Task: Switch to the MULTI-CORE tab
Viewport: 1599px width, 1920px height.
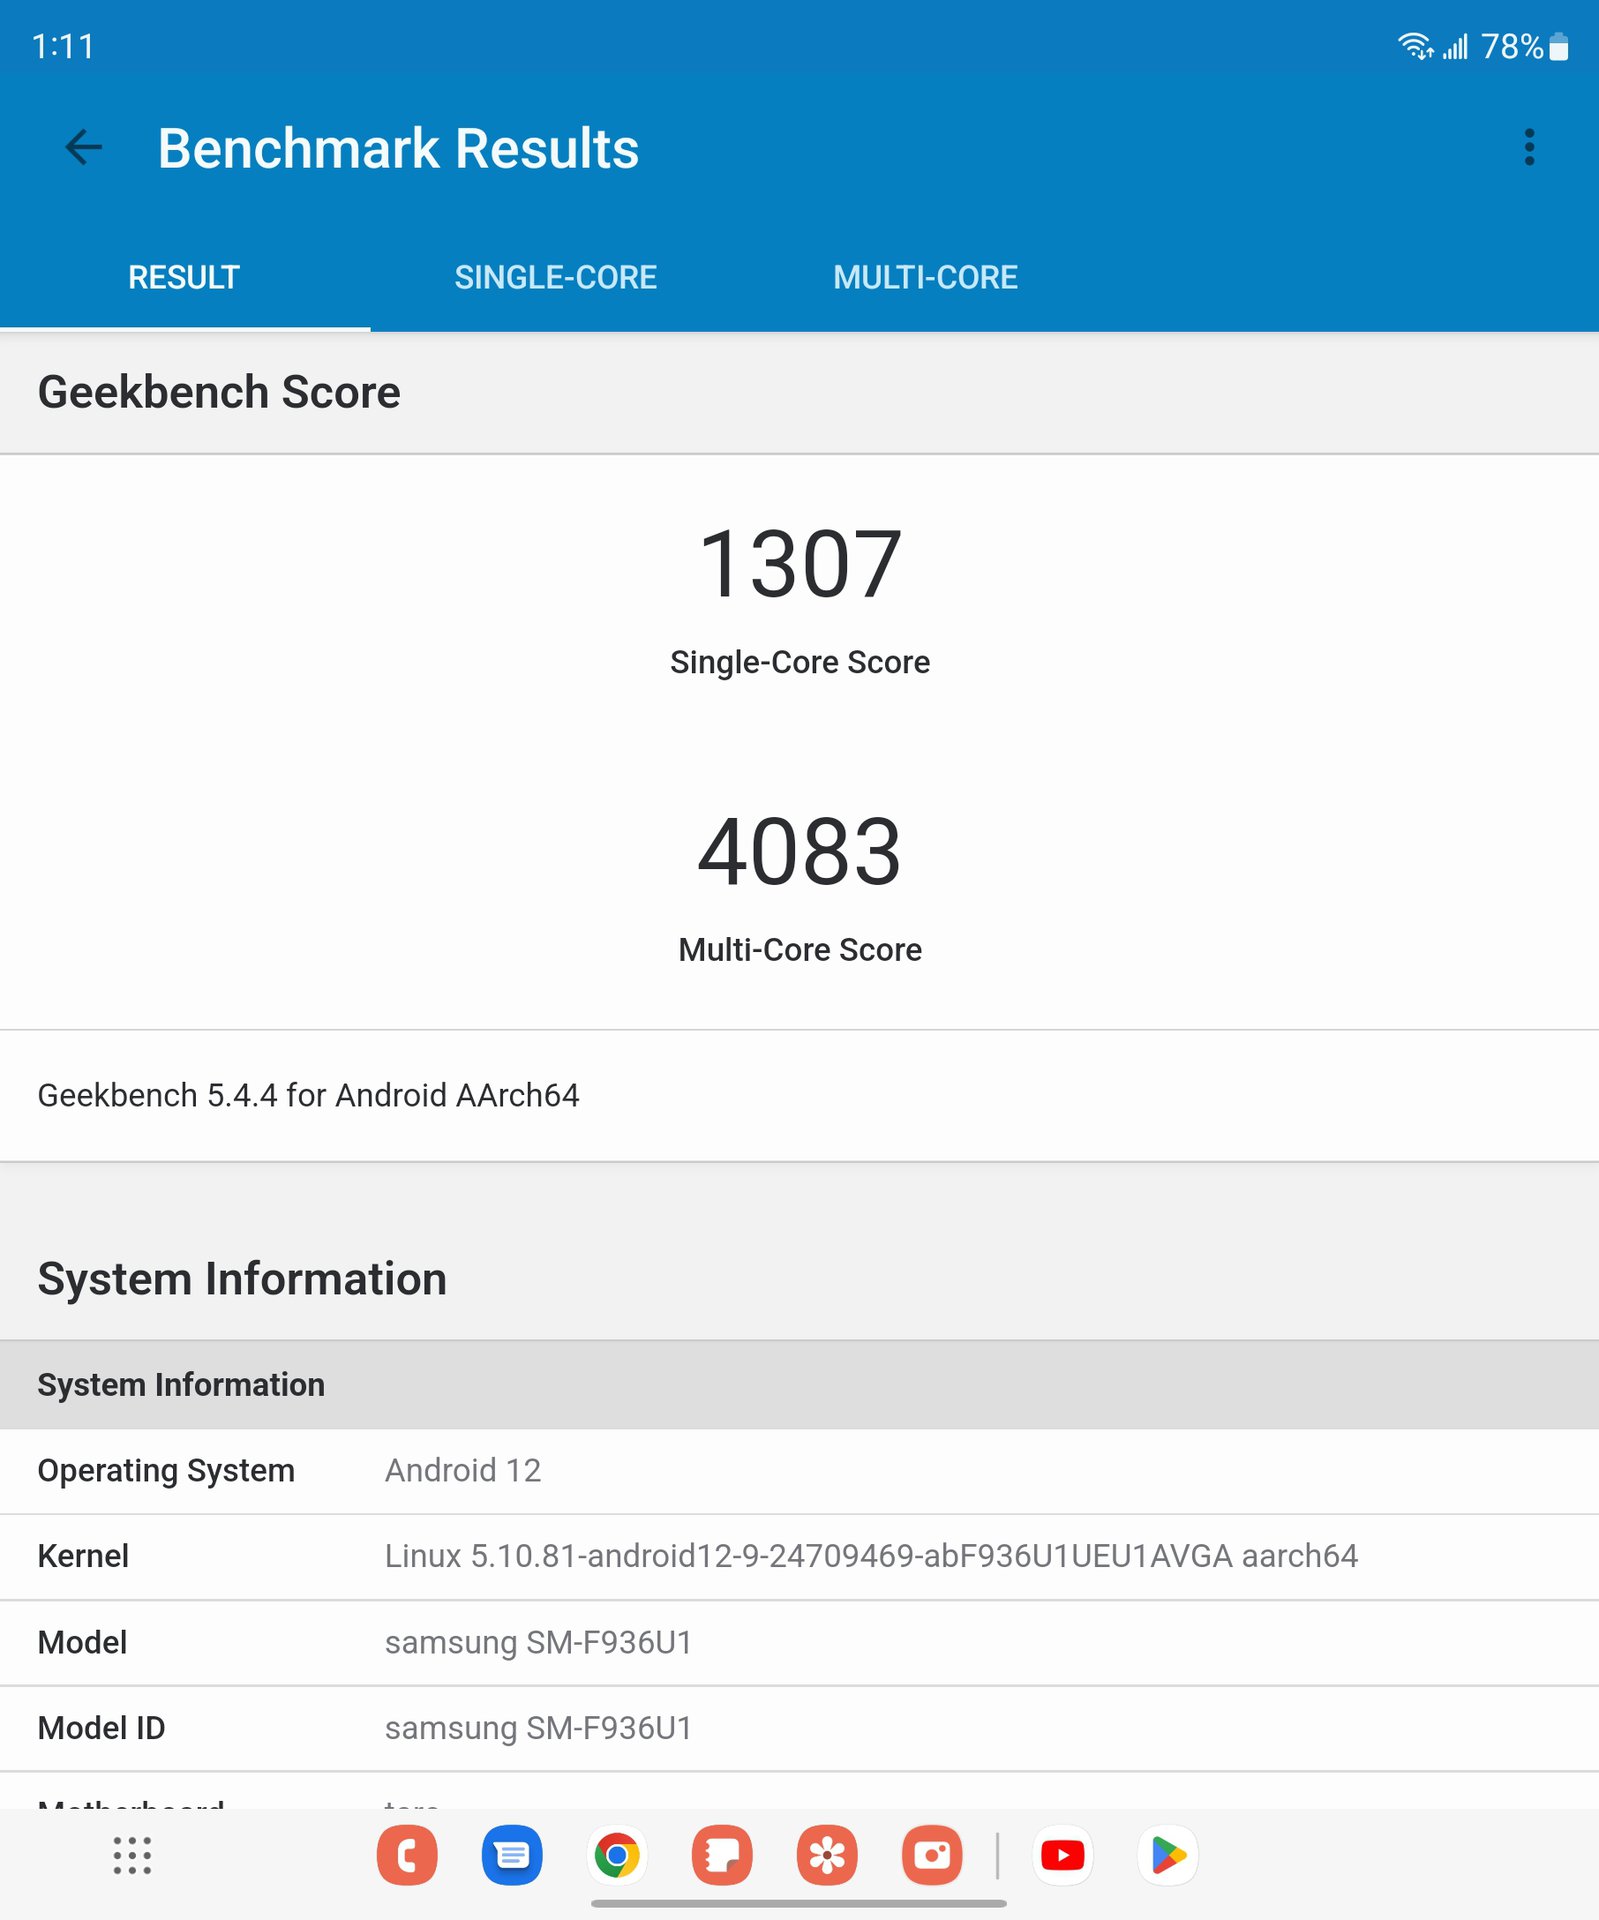Action: click(x=925, y=278)
